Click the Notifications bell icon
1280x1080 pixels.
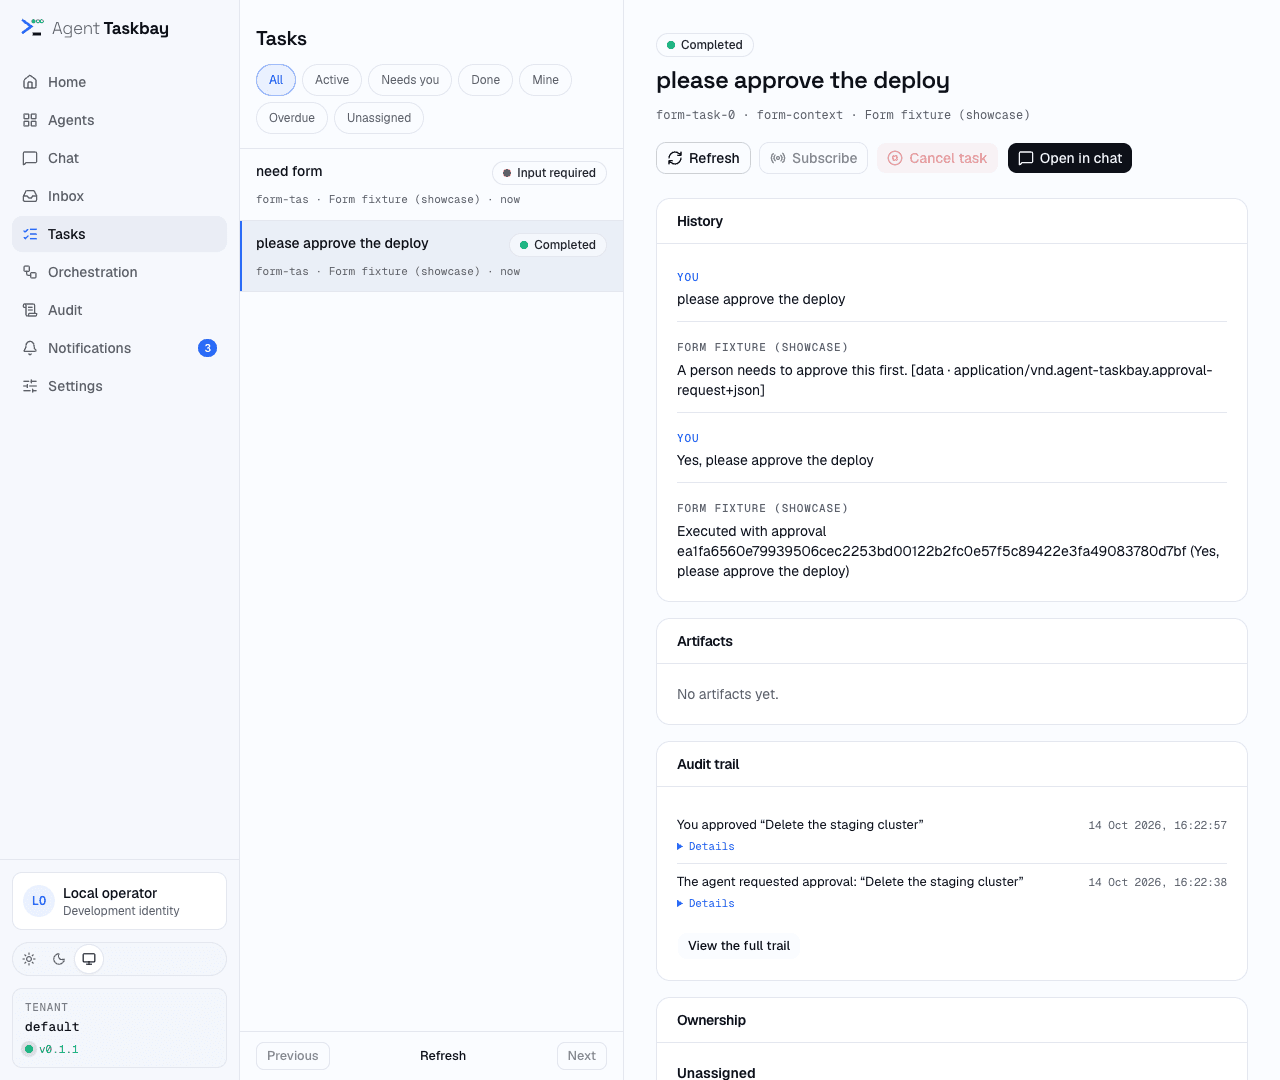point(30,348)
